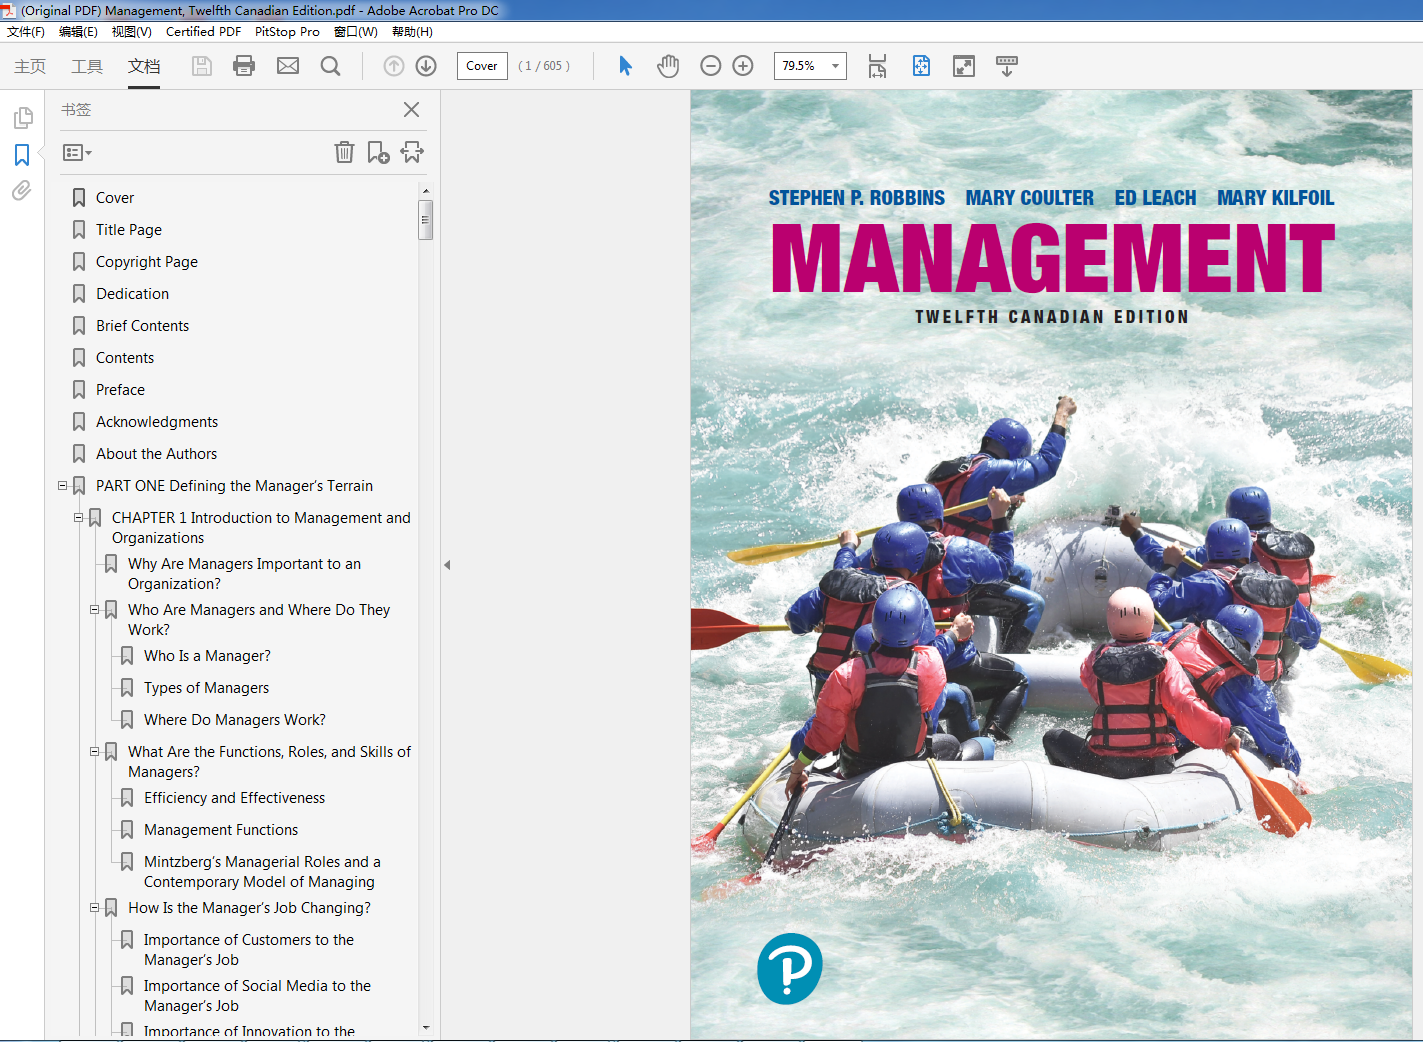1423x1042 pixels.
Task: Click the Print icon
Action: (244, 66)
